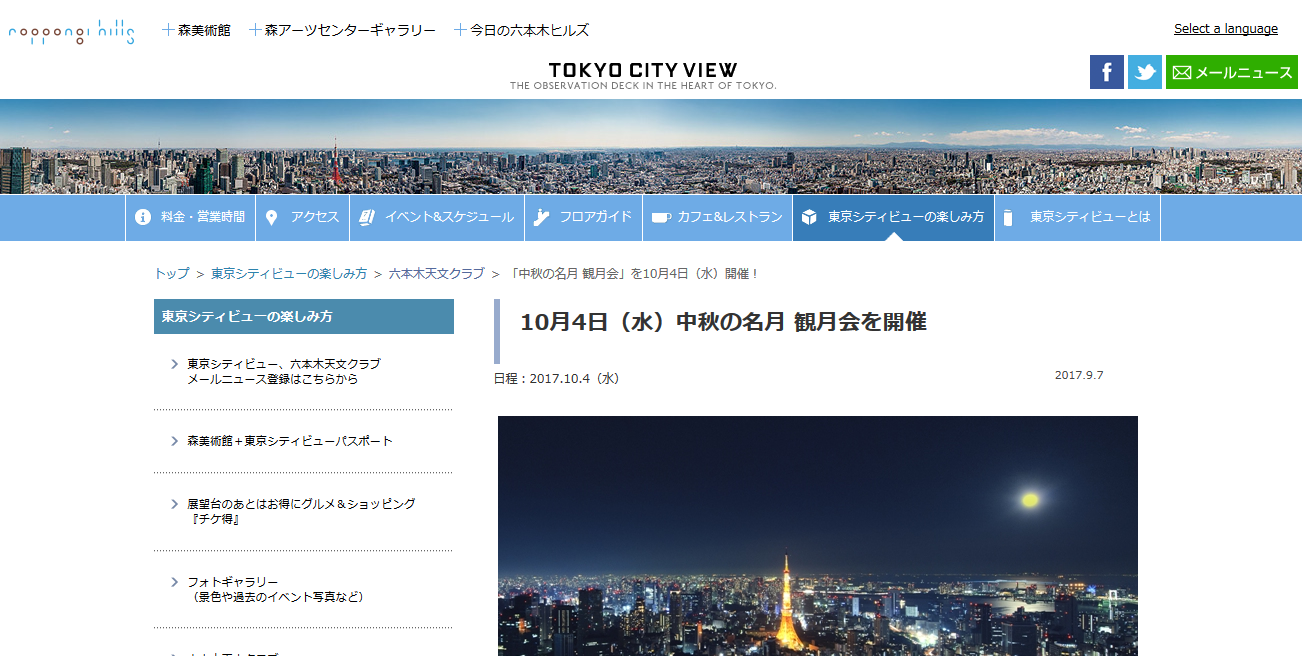
Task: Click the Tokyo panorama banner image
Action: 651,146
